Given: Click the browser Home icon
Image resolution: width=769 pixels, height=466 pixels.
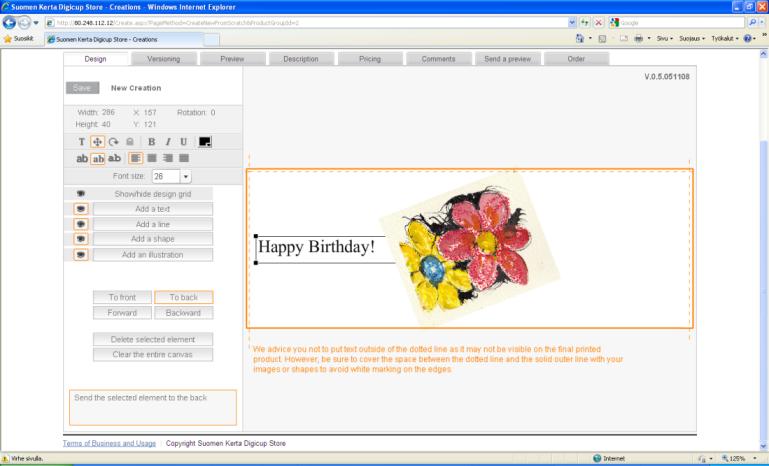Looking at the screenshot, I should 580,38.
